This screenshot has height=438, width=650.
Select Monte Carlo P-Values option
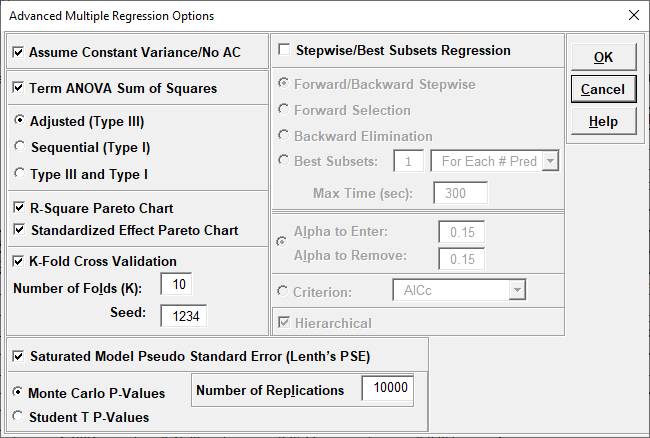coord(18,392)
